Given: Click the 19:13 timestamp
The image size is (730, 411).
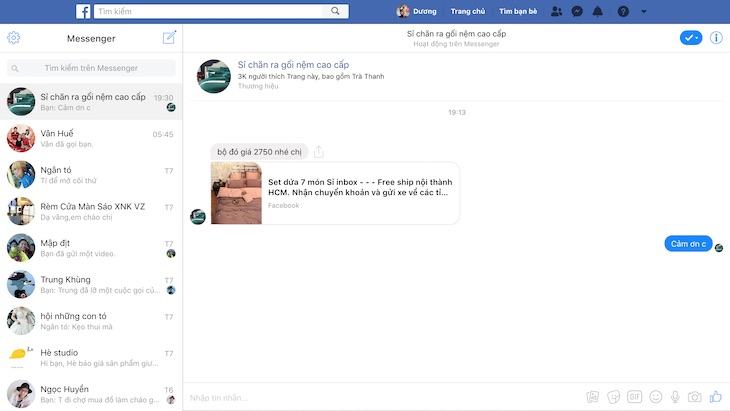Looking at the screenshot, I should click(457, 112).
